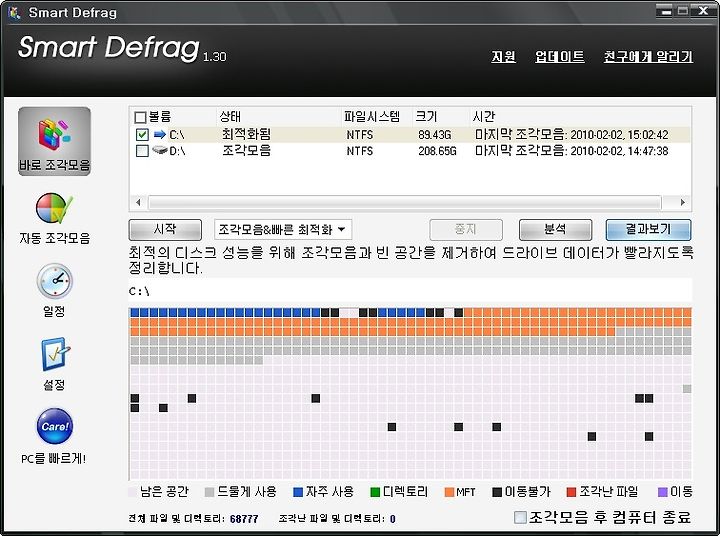
Task: Enable 조각모음 후 컴퓨터 종료 checkbox
Action: tap(520, 517)
